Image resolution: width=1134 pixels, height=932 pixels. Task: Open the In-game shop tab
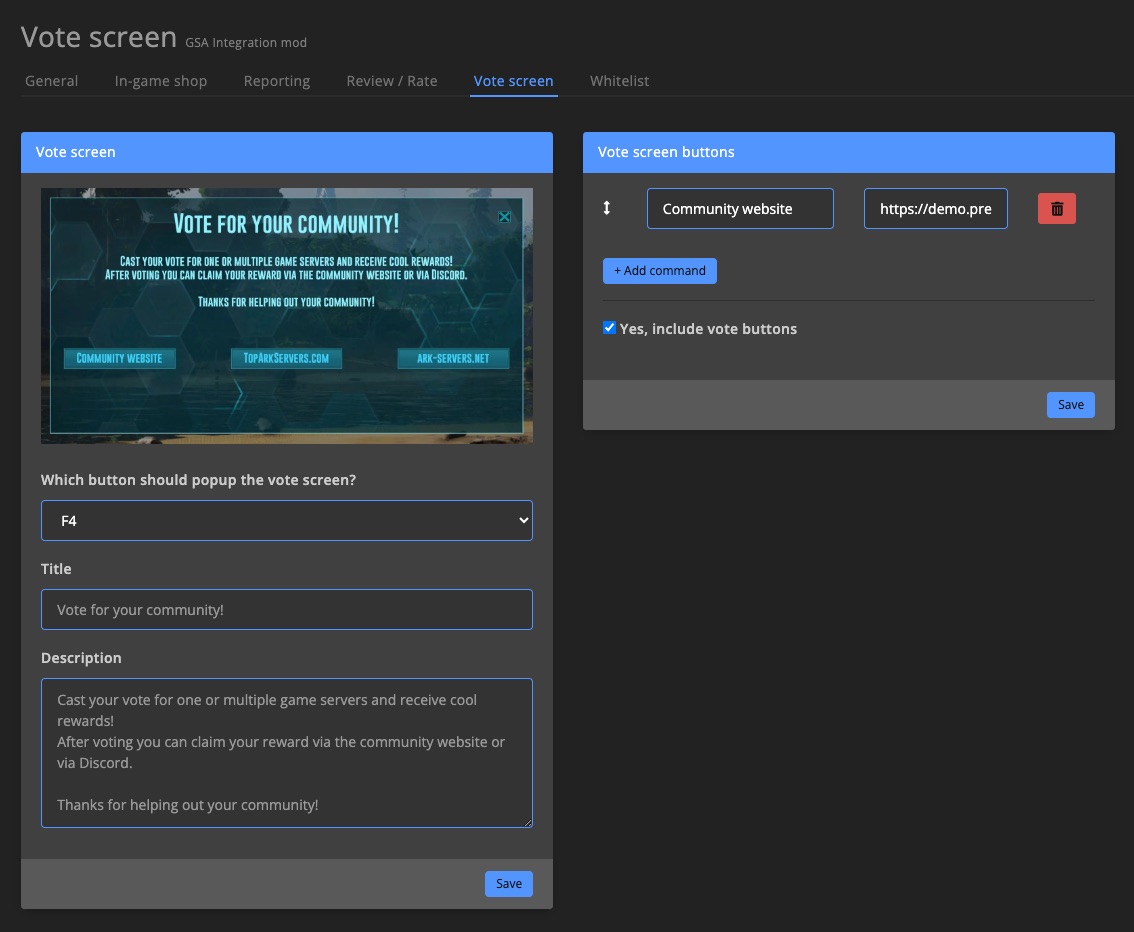(160, 81)
